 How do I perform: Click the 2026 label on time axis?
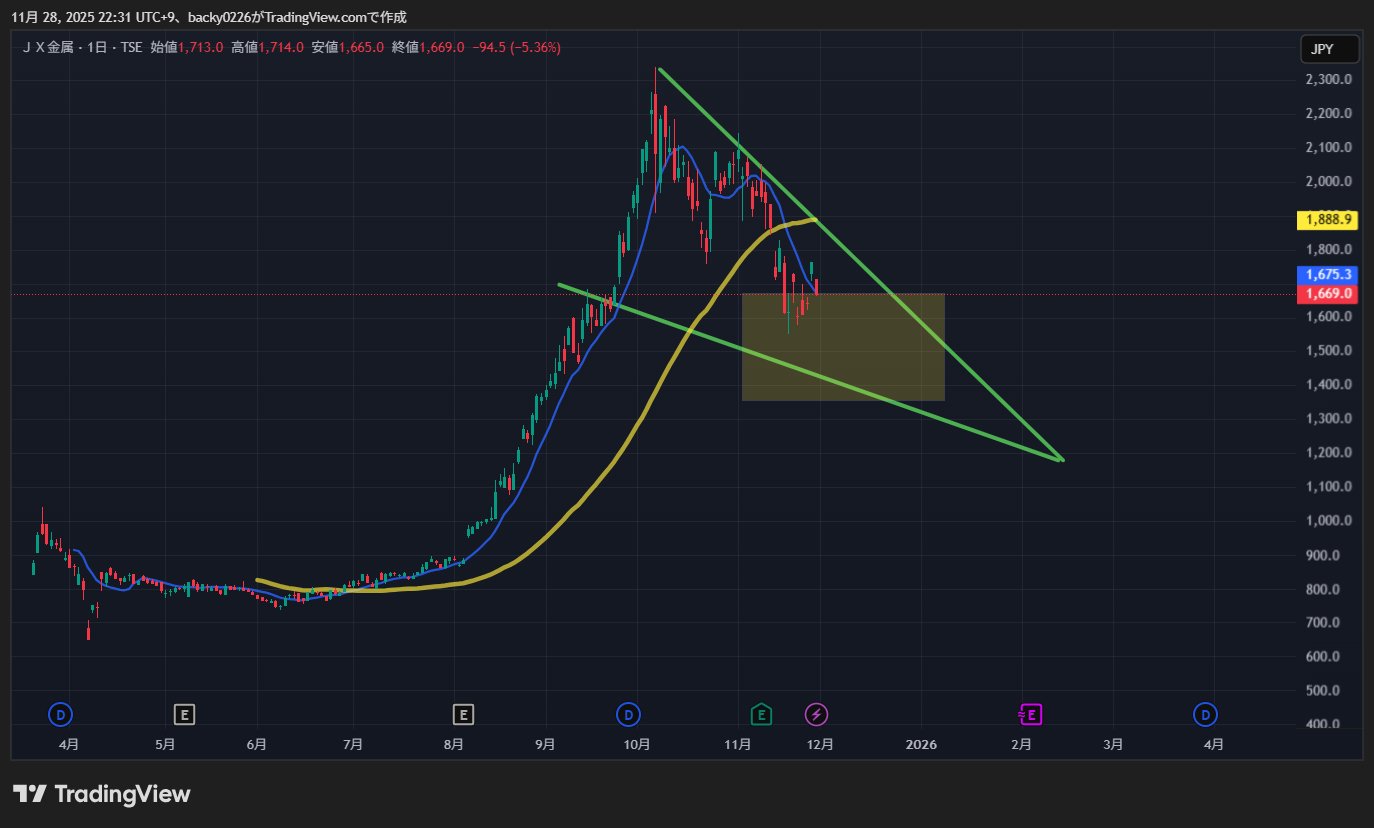(x=921, y=745)
